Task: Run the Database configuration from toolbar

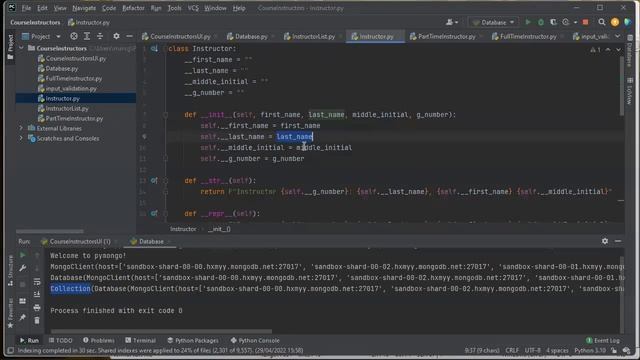Action: point(528,22)
